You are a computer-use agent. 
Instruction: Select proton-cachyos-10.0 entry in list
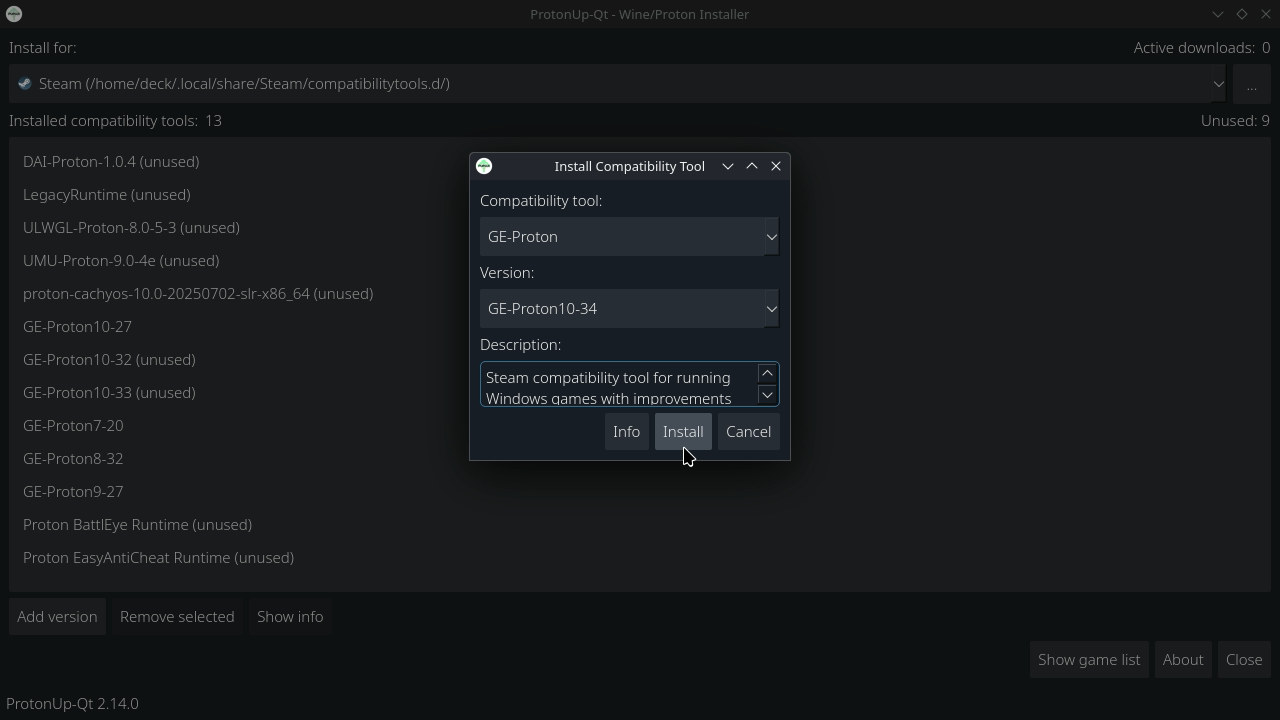[198, 294]
